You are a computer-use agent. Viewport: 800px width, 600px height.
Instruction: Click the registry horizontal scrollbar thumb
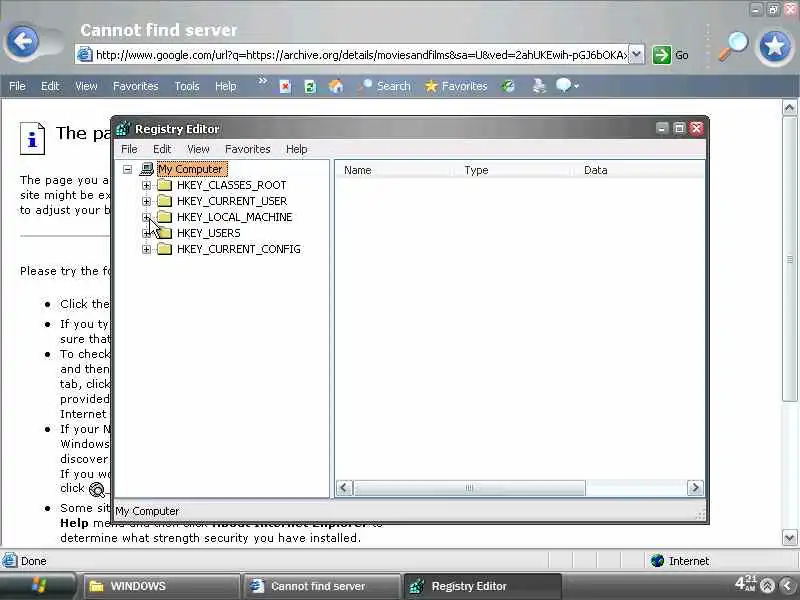coord(469,488)
